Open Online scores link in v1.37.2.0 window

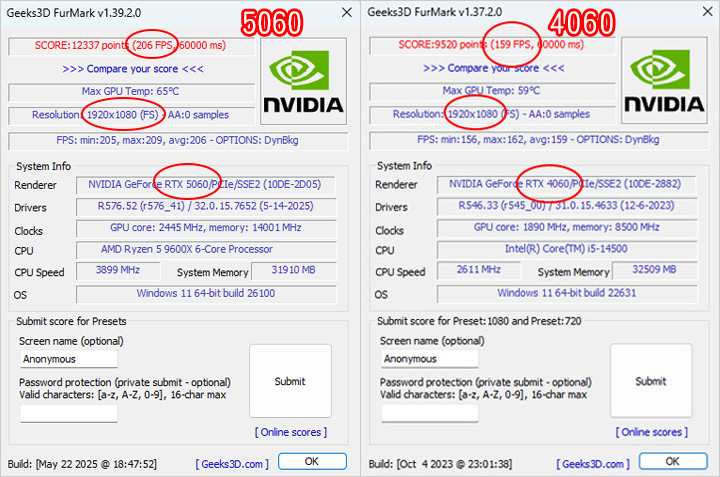[x=652, y=432]
